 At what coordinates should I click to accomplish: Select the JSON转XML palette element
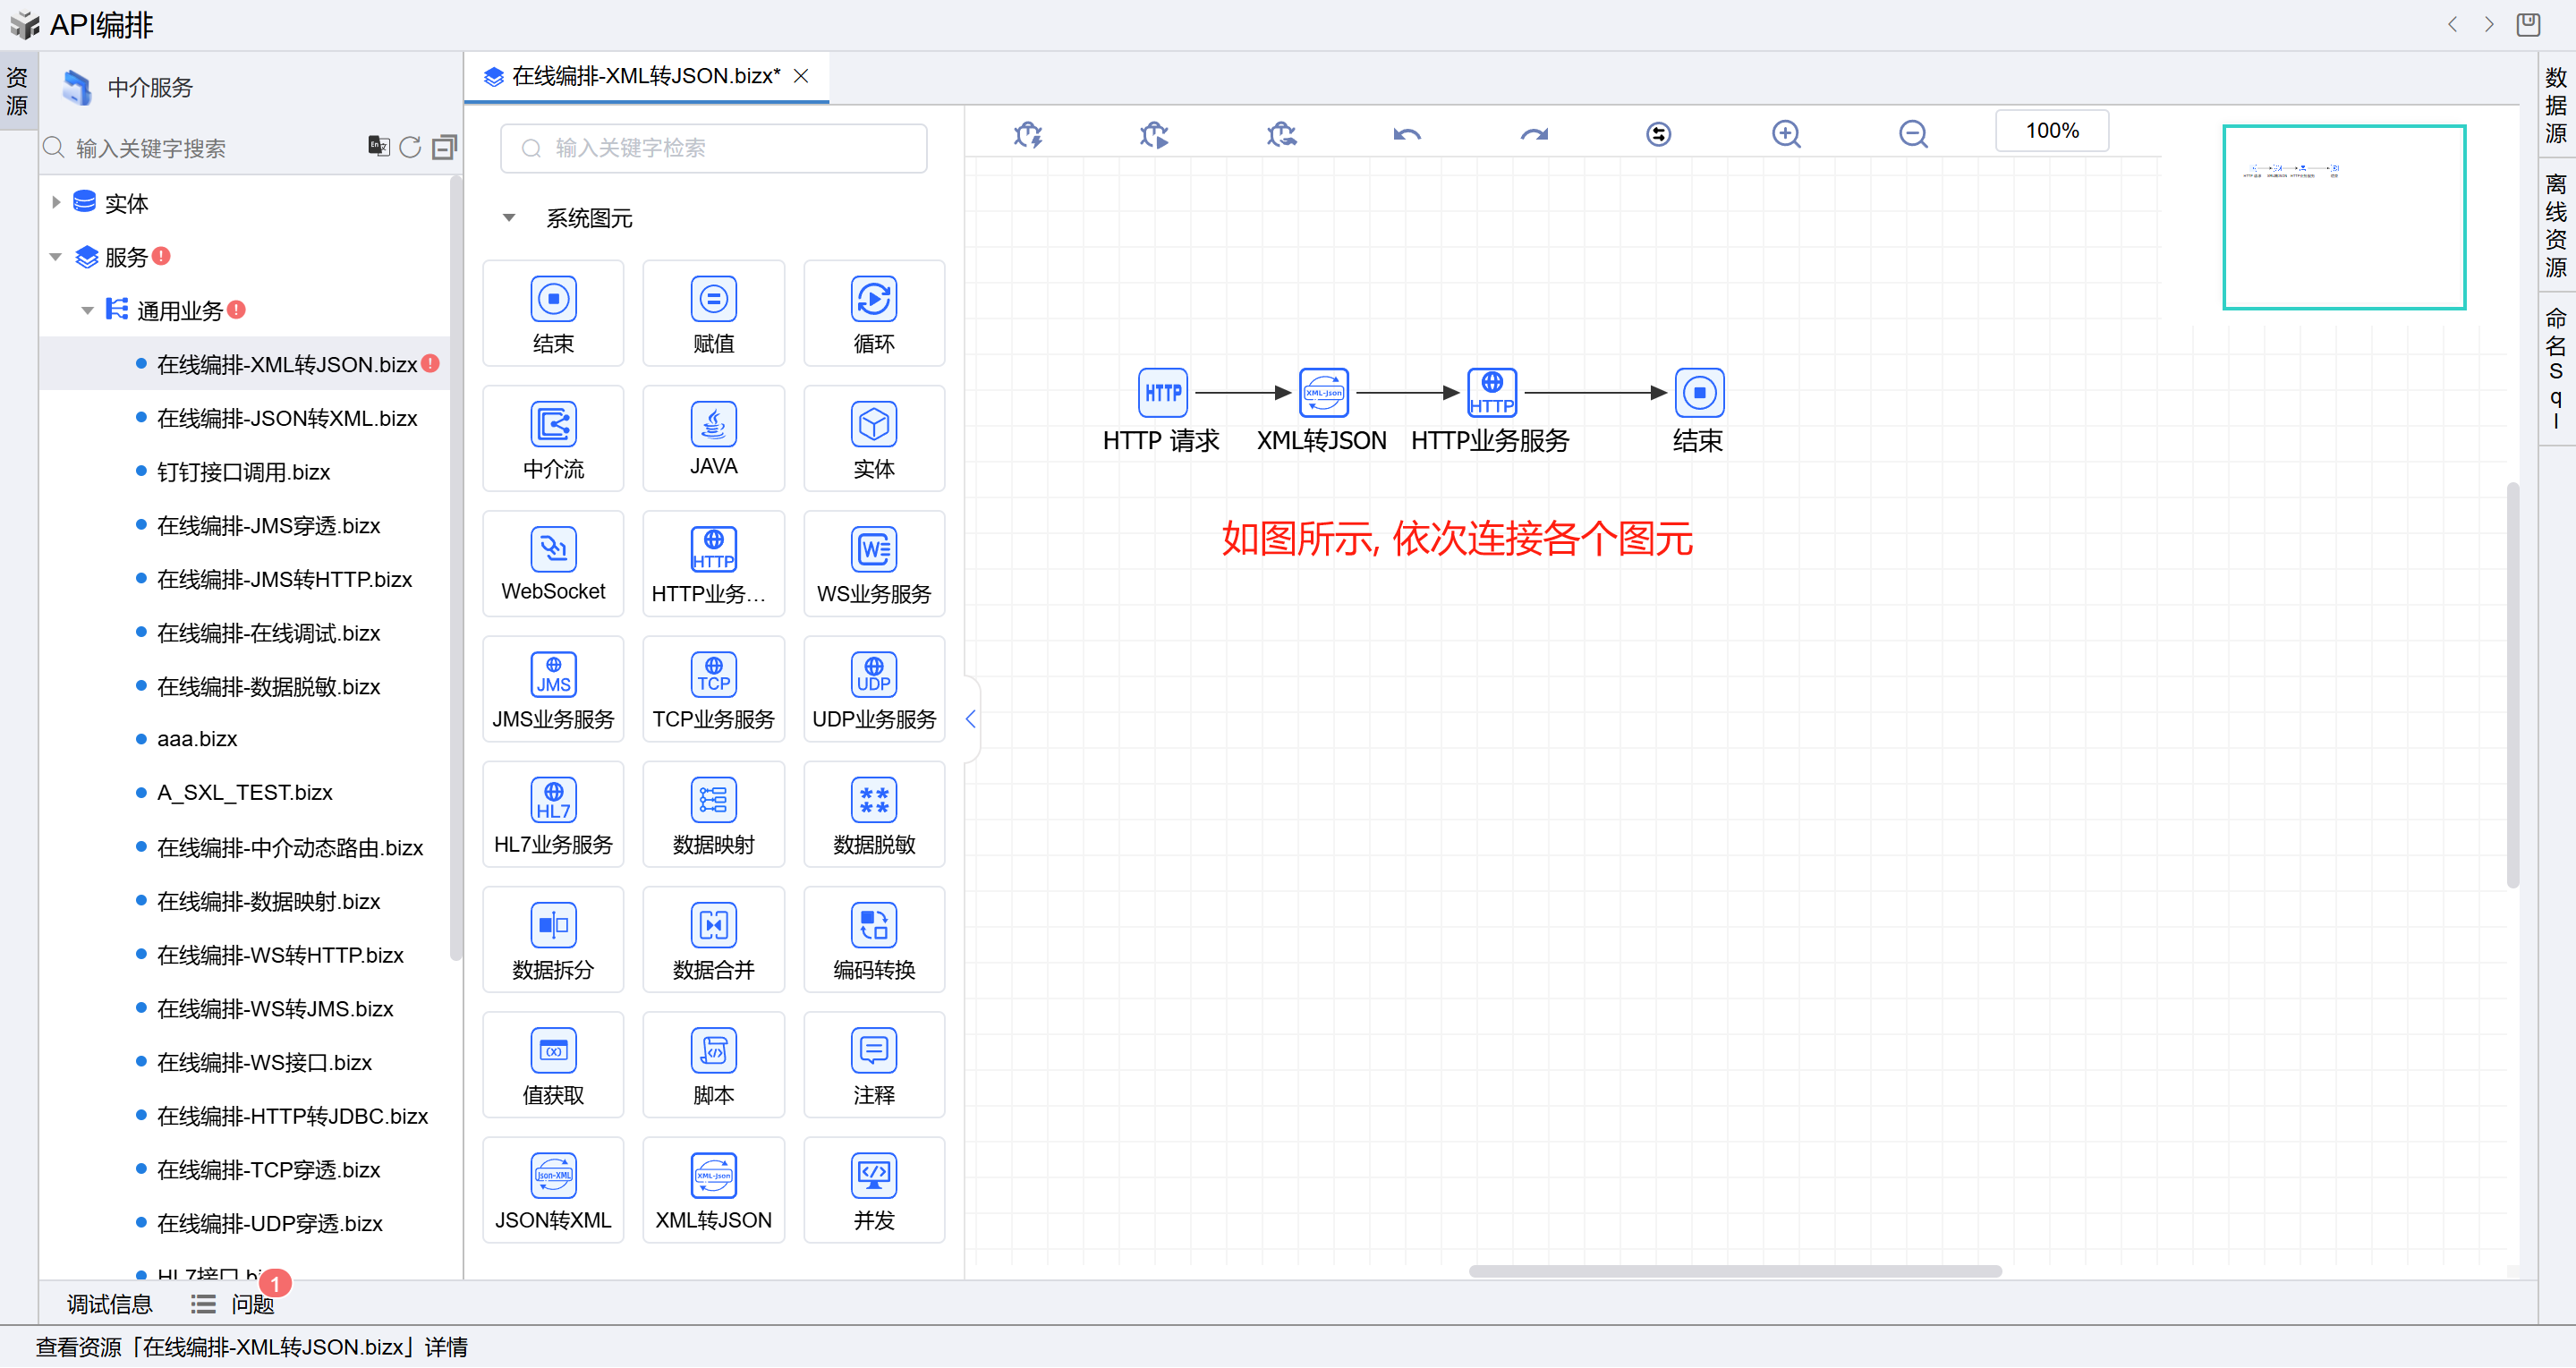tap(553, 1190)
